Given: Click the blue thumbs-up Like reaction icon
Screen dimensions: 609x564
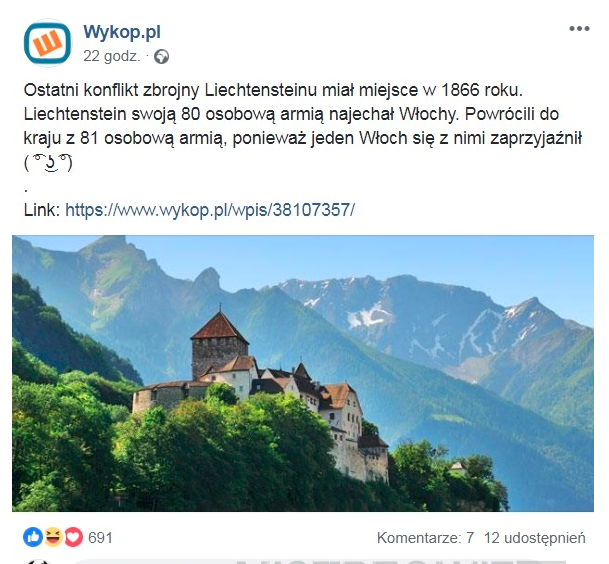Looking at the screenshot, I should 33,537.
